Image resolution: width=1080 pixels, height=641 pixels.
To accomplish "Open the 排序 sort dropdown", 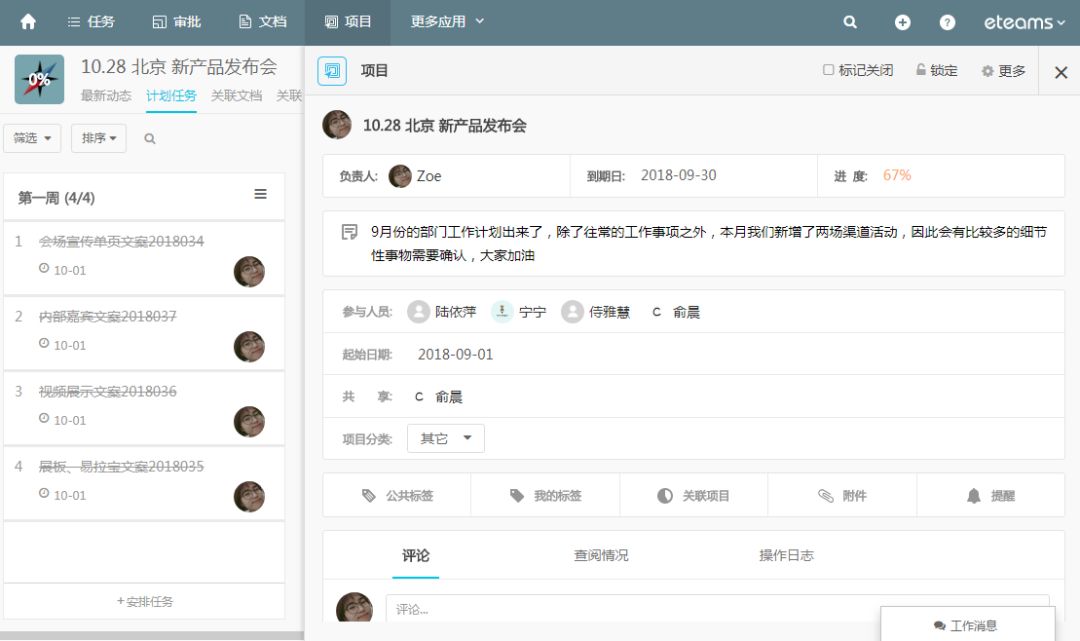I will pos(98,138).
